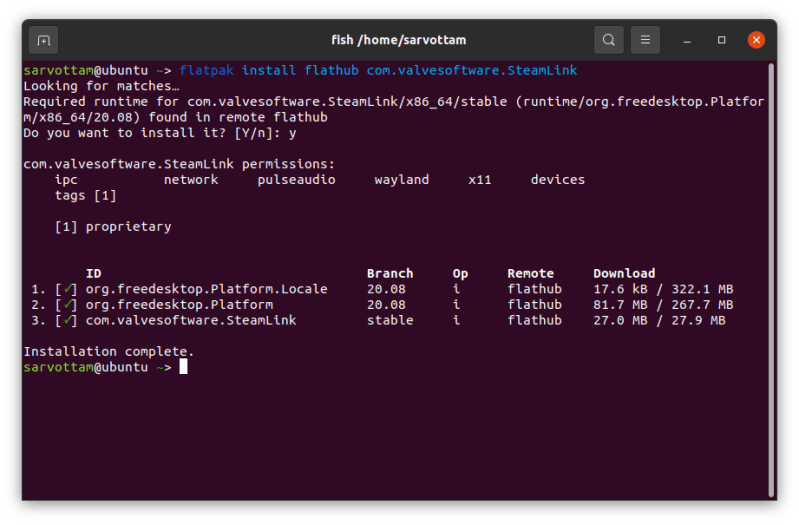Screen dimensions: 799x525
Task: Click '17.6 kB / 322.1 MB' download size
Action: (x=663, y=289)
